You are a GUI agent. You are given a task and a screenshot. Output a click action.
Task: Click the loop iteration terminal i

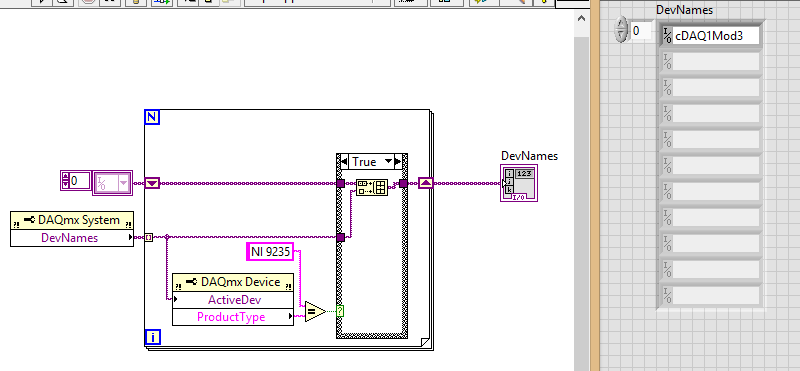[153, 337]
